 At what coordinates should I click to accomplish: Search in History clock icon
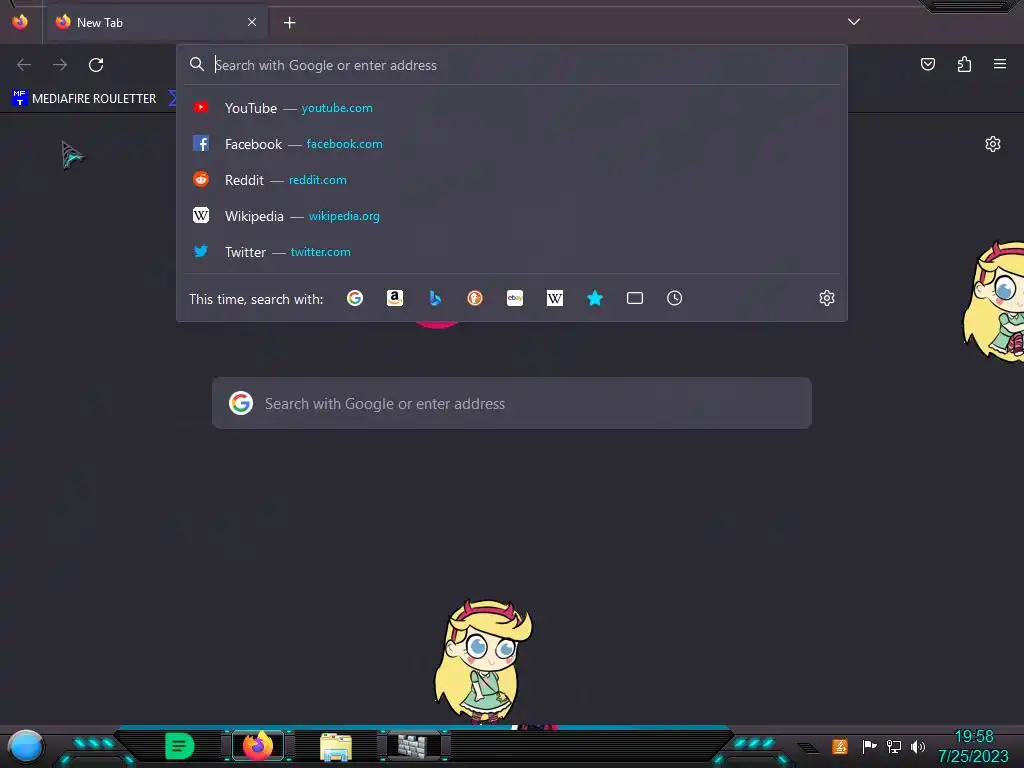675,298
